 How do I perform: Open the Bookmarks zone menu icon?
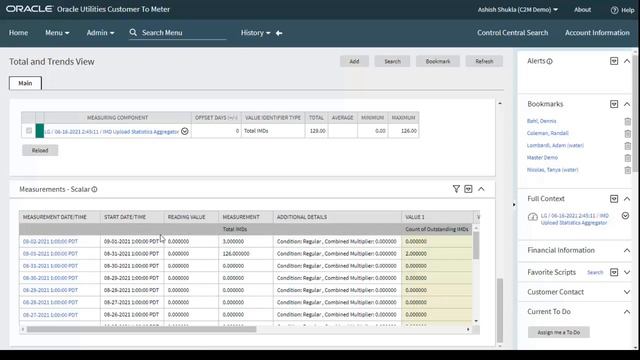[614, 104]
